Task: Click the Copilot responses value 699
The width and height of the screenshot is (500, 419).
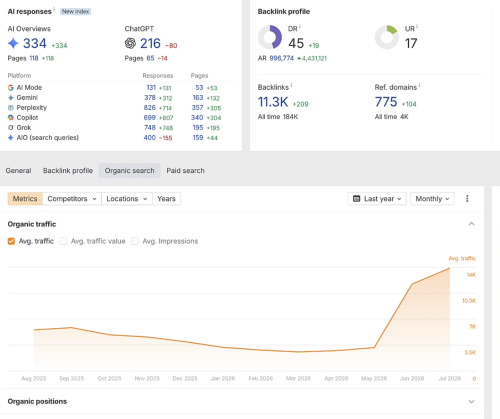Action: (x=150, y=118)
